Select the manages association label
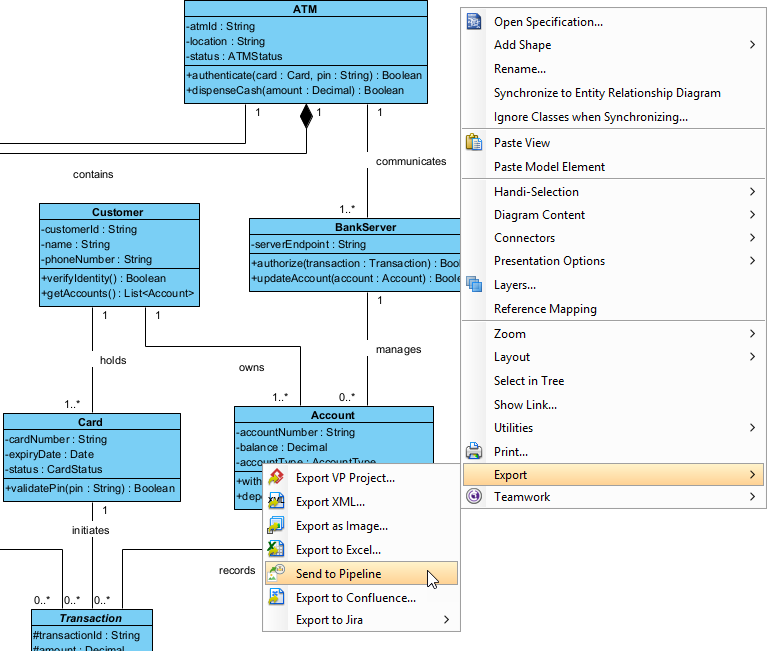Viewport: 767px width, 651px height. pyautogui.click(x=399, y=349)
